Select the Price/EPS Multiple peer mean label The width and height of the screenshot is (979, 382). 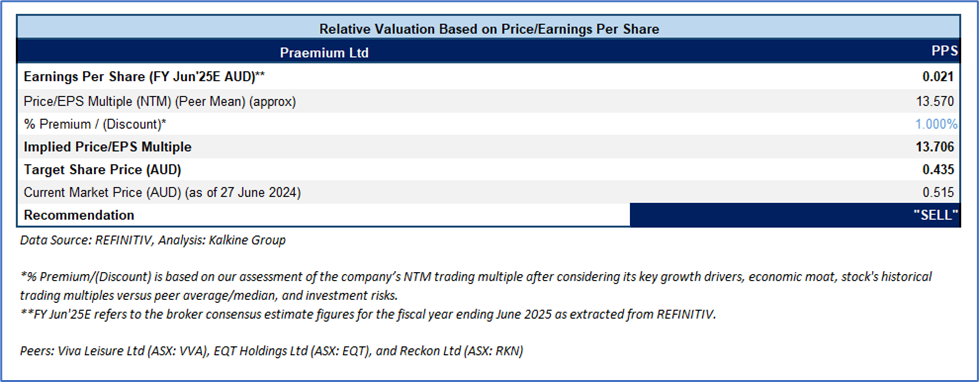tap(160, 100)
